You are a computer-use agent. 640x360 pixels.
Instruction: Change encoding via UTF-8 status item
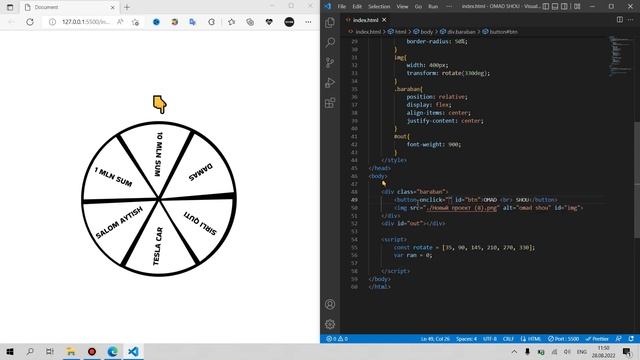[x=490, y=339]
